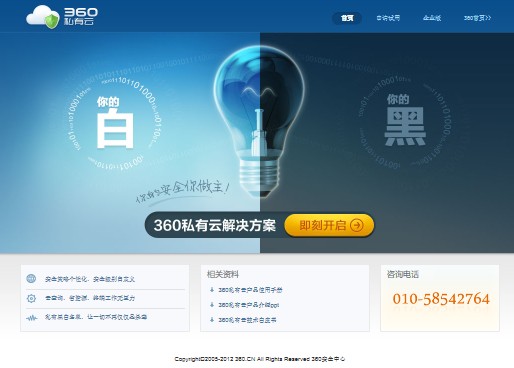Open the 申请试用 navigation item
This screenshot has height=368, width=514.
coord(388,18)
